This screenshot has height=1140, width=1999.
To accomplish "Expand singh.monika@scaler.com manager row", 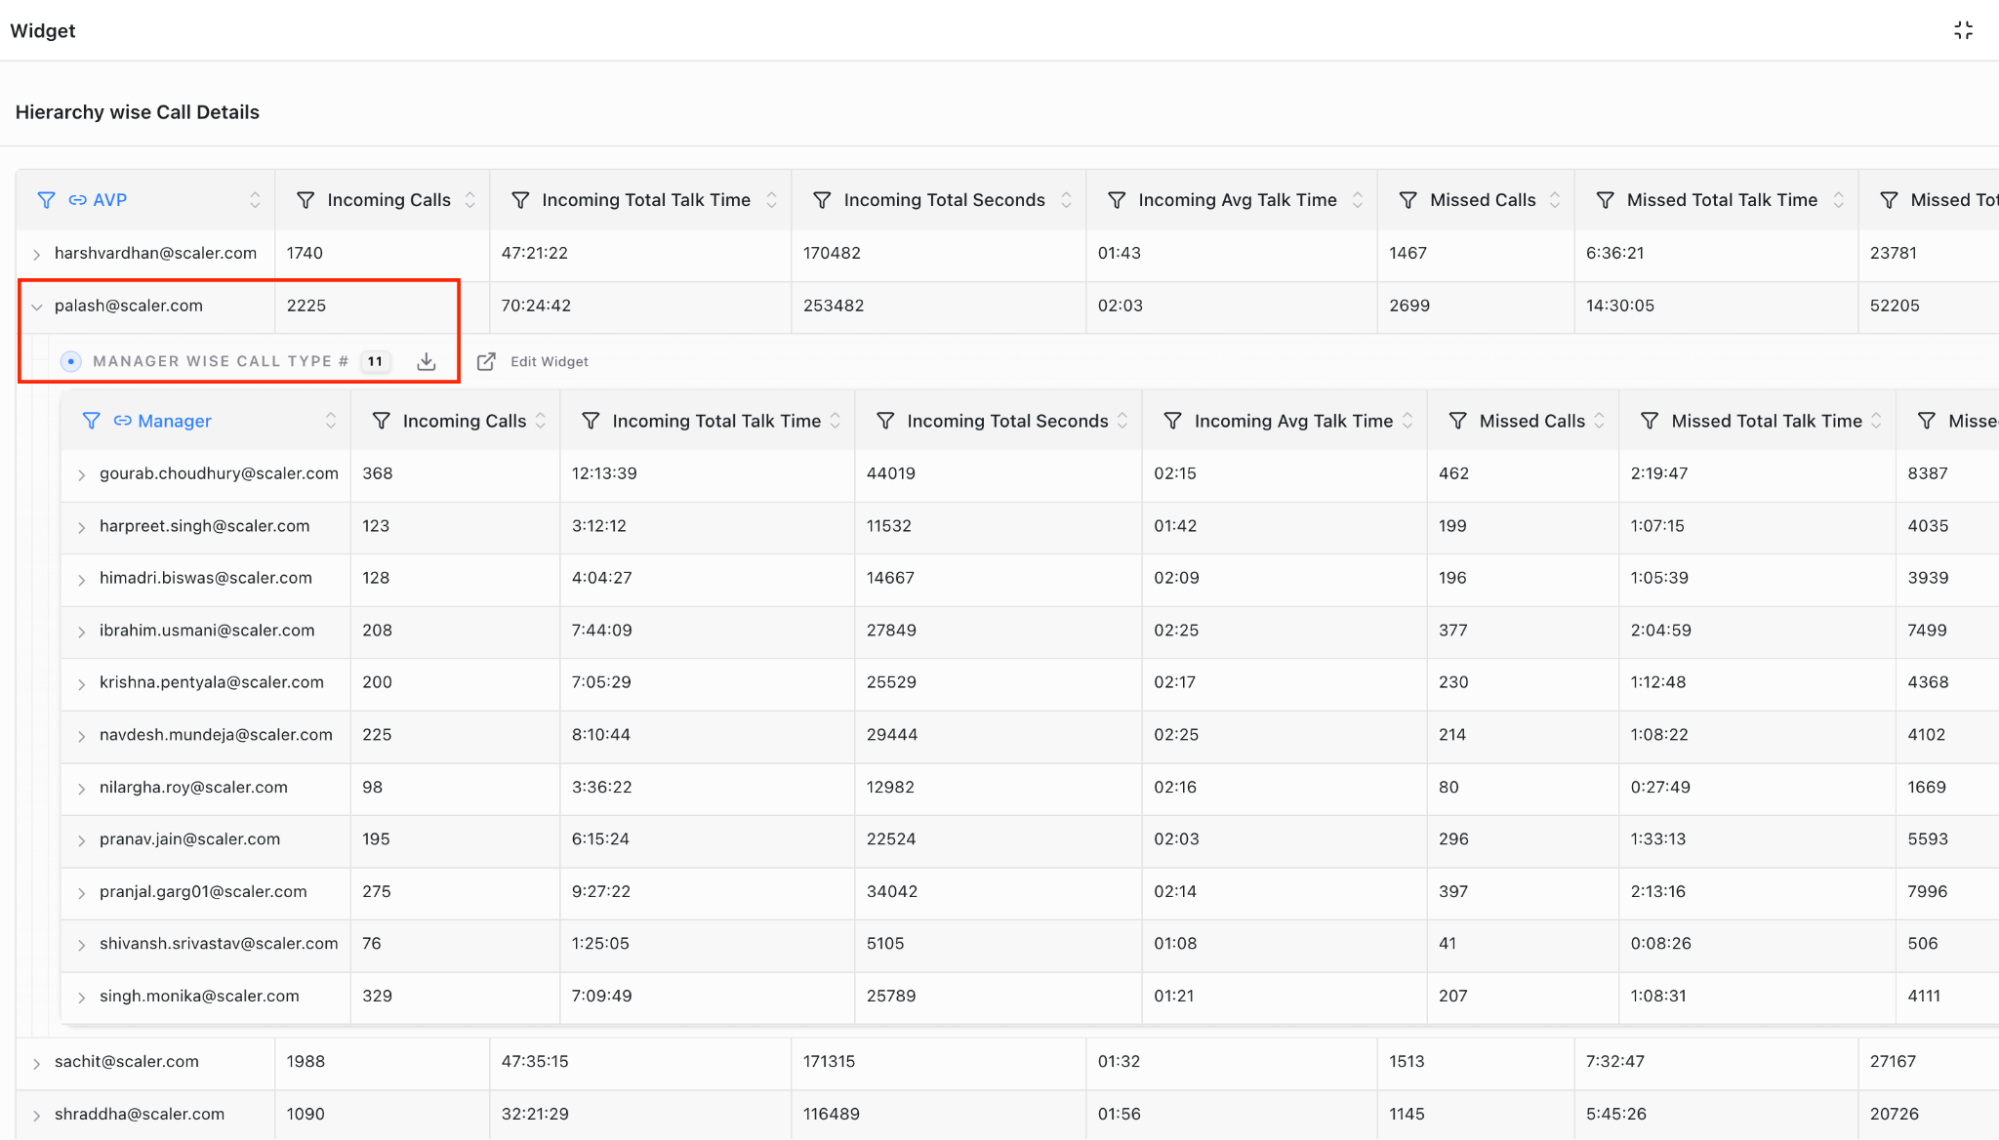I will pyautogui.click(x=82, y=997).
